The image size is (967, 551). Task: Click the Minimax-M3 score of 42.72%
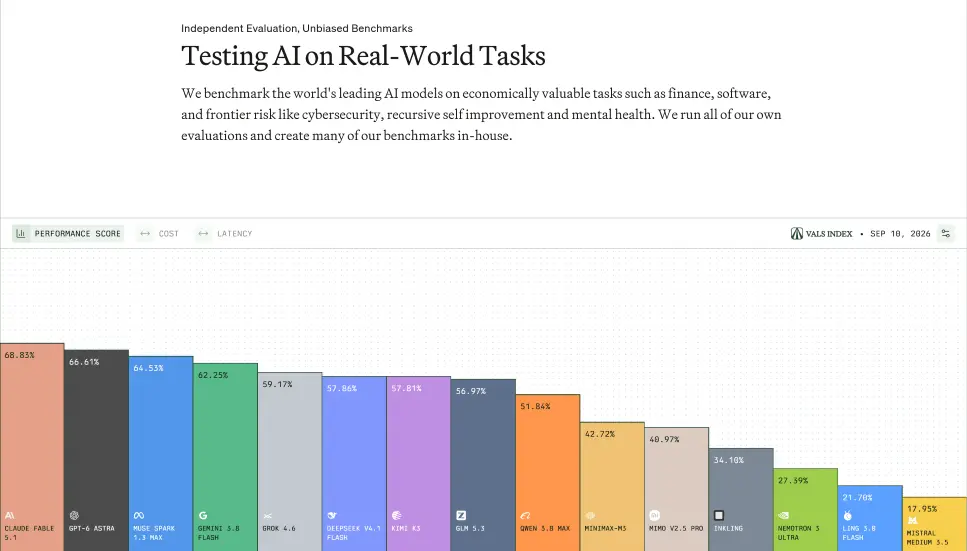[x=599, y=434]
